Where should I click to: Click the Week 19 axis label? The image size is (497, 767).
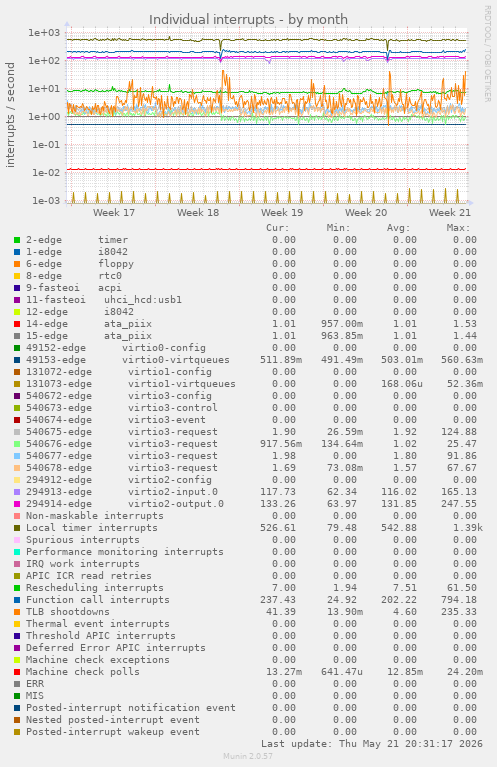282,213
